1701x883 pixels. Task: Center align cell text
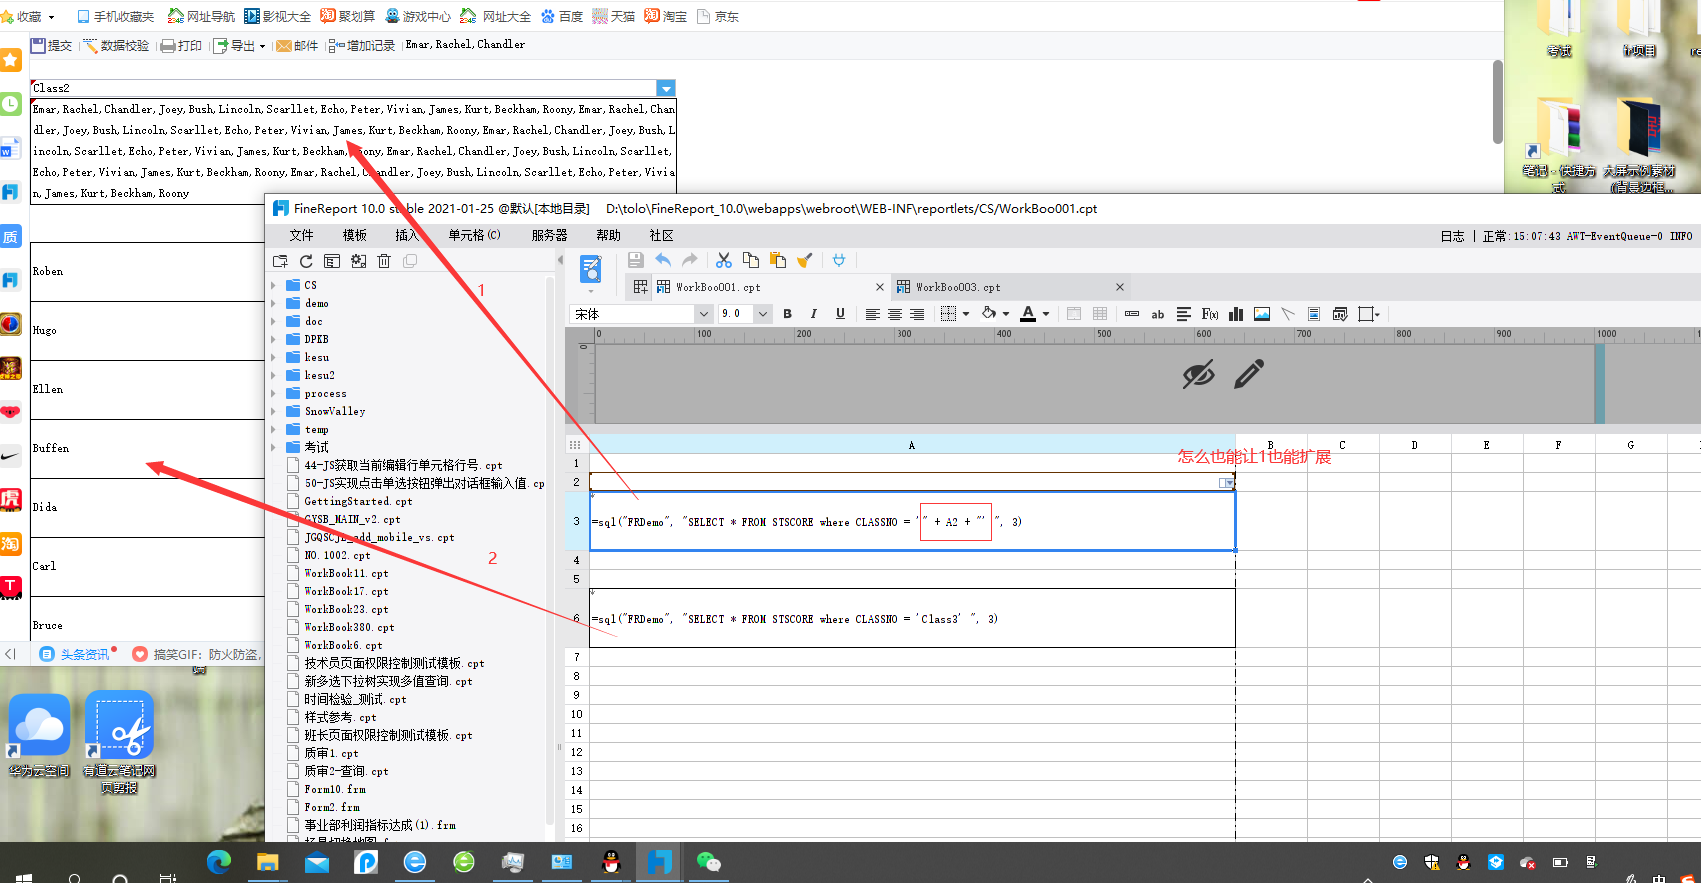tap(895, 314)
